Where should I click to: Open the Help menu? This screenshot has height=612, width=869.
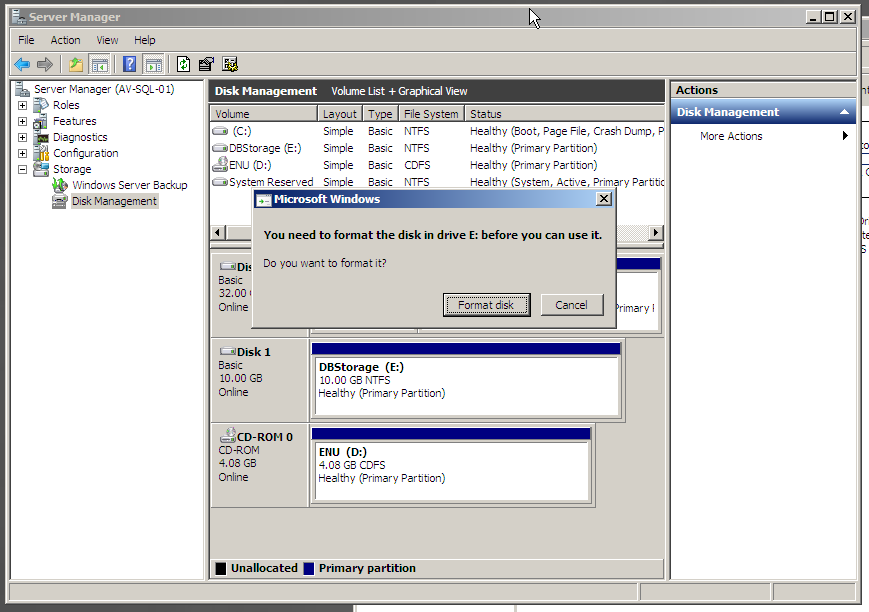[145, 40]
